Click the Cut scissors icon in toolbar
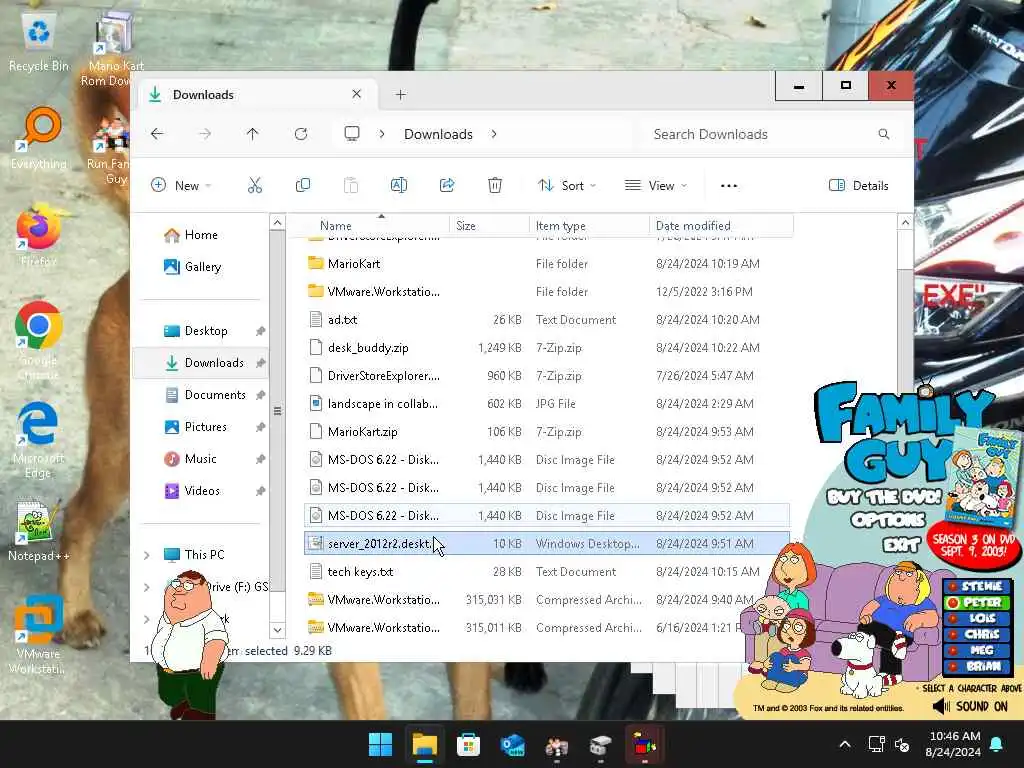 255,185
